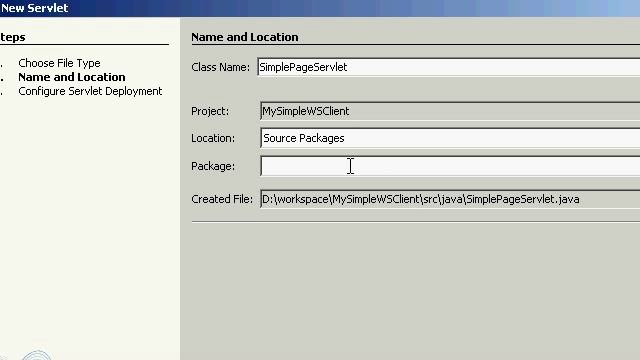Screen dimensions: 640x360
Task: Select the Name and Location step in the list
Action: (72, 77)
